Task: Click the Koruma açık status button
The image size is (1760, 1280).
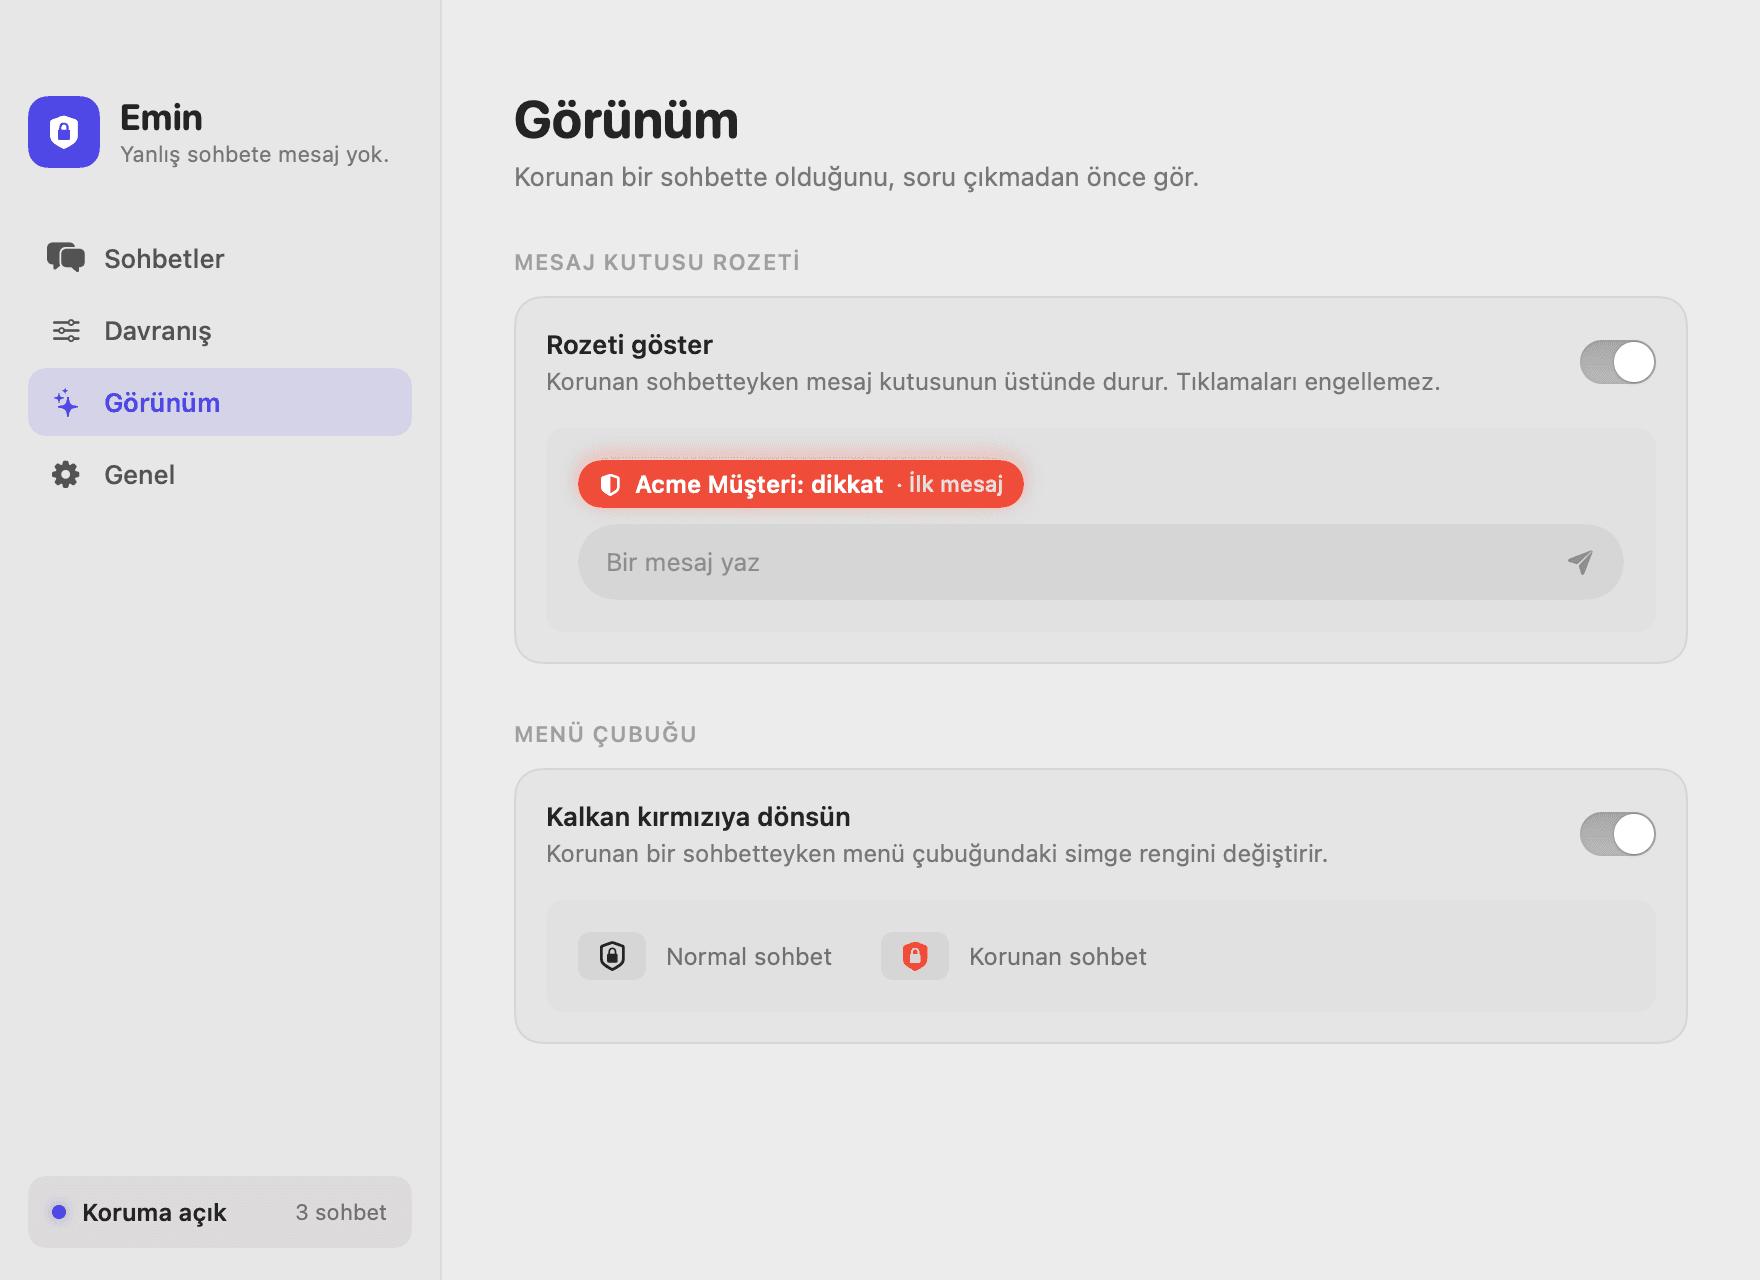Action: [220, 1212]
